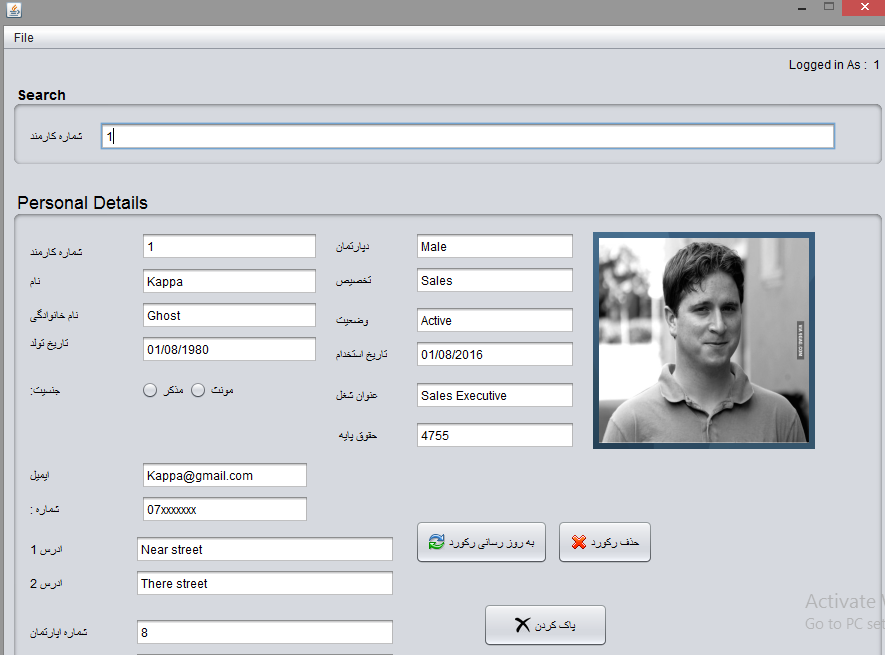Click the address 1 field Near street
The height and width of the screenshot is (655, 885).
(264, 549)
